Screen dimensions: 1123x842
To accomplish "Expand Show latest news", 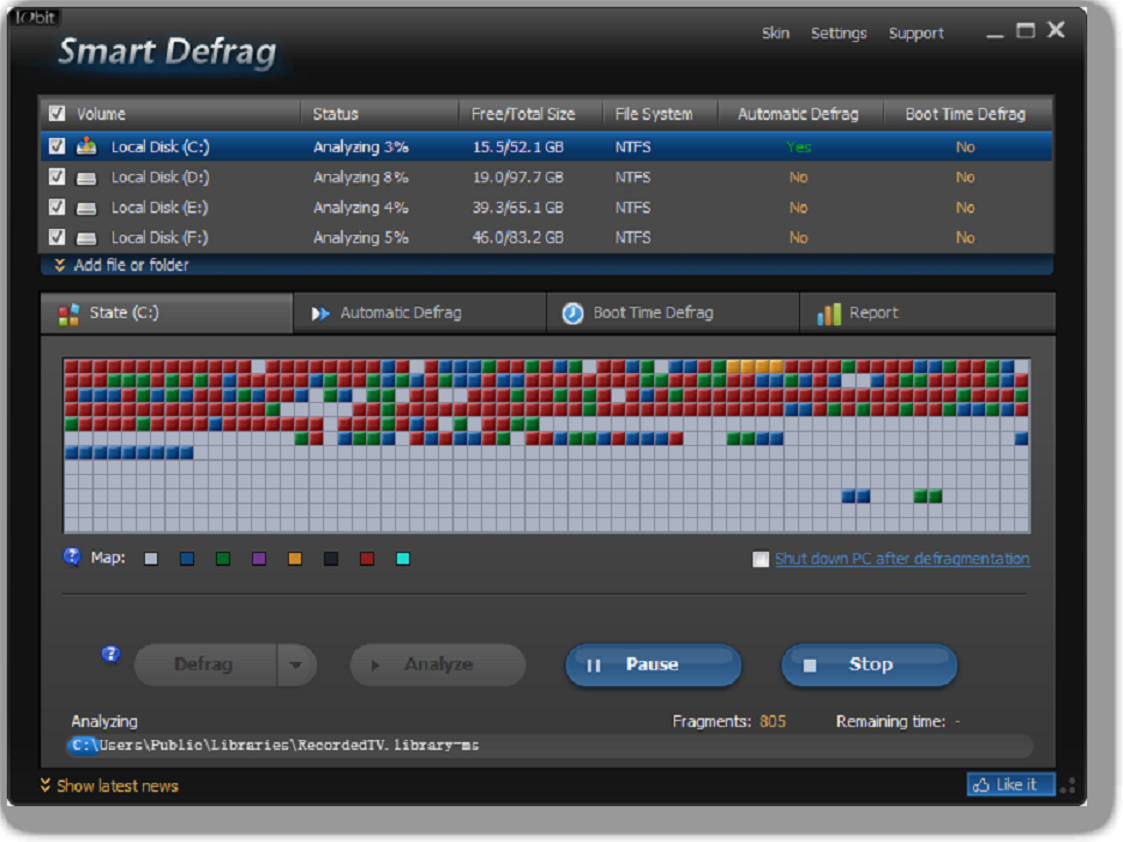I will pyautogui.click(x=109, y=785).
